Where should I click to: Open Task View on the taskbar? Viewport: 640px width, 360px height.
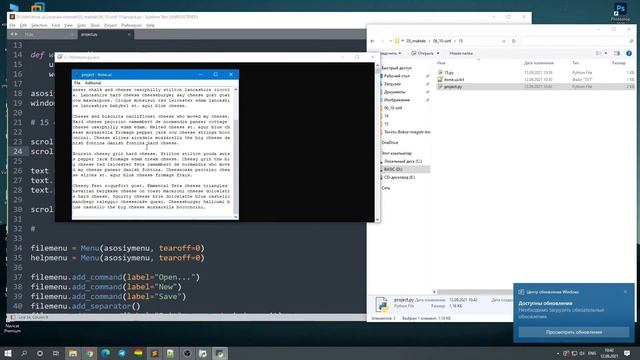(56, 353)
